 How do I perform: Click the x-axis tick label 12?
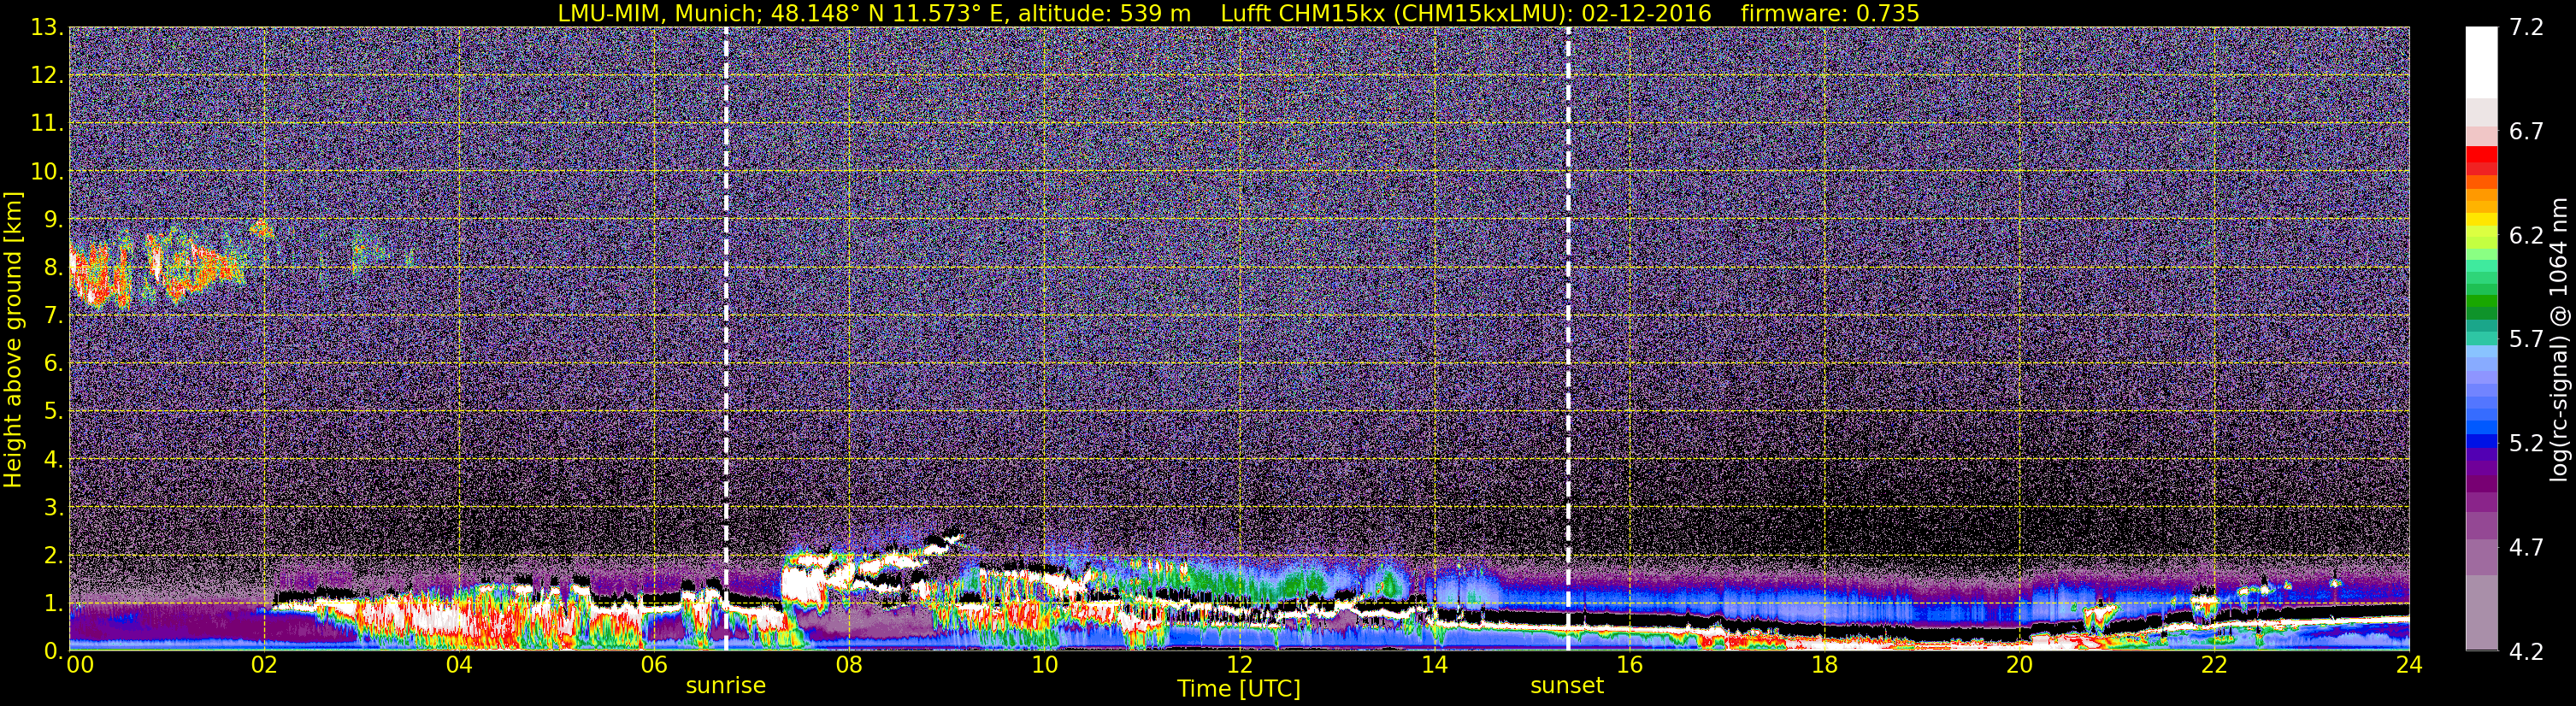tap(1239, 665)
